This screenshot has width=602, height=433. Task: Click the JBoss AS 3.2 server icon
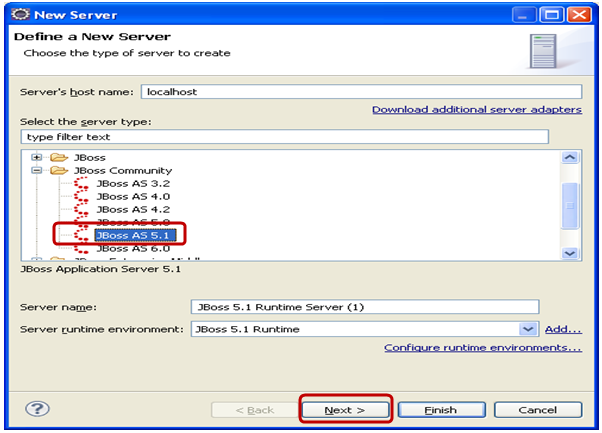[x=81, y=183]
